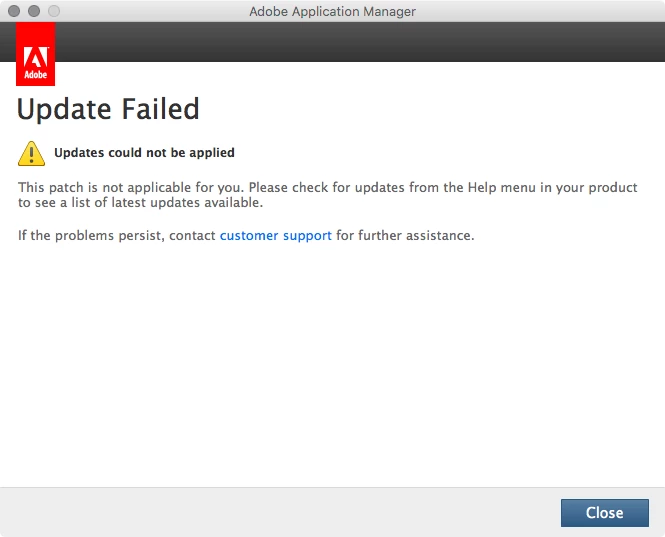
Task: Click the 'This patch is not applicable' message
Action: click(x=327, y=195)
